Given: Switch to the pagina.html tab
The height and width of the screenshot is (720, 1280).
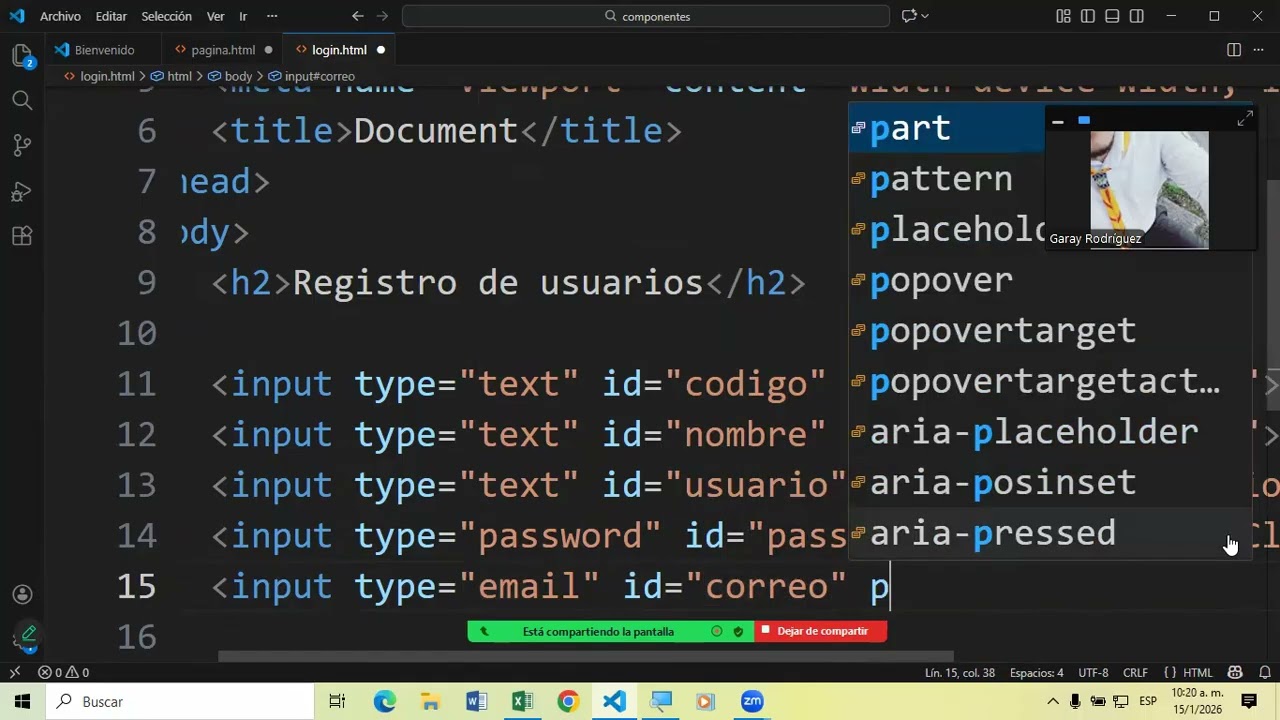Looking at the screenshot, I should (223, 50).
